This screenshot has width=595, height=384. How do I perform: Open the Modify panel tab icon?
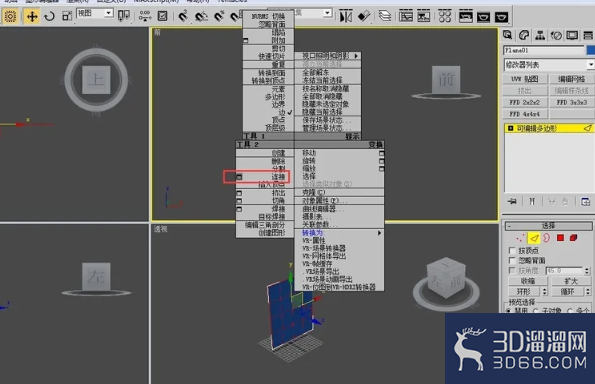coord(524,35)
